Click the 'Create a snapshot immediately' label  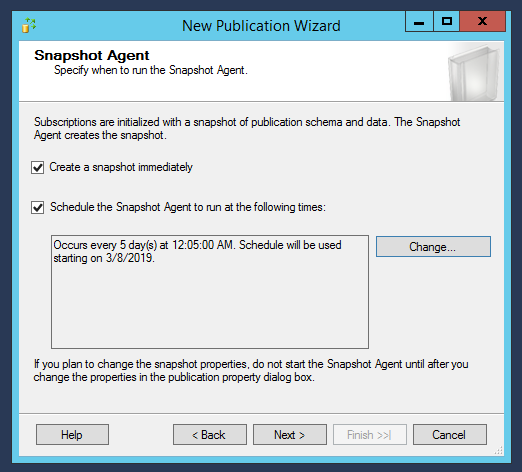click(121, 167)
